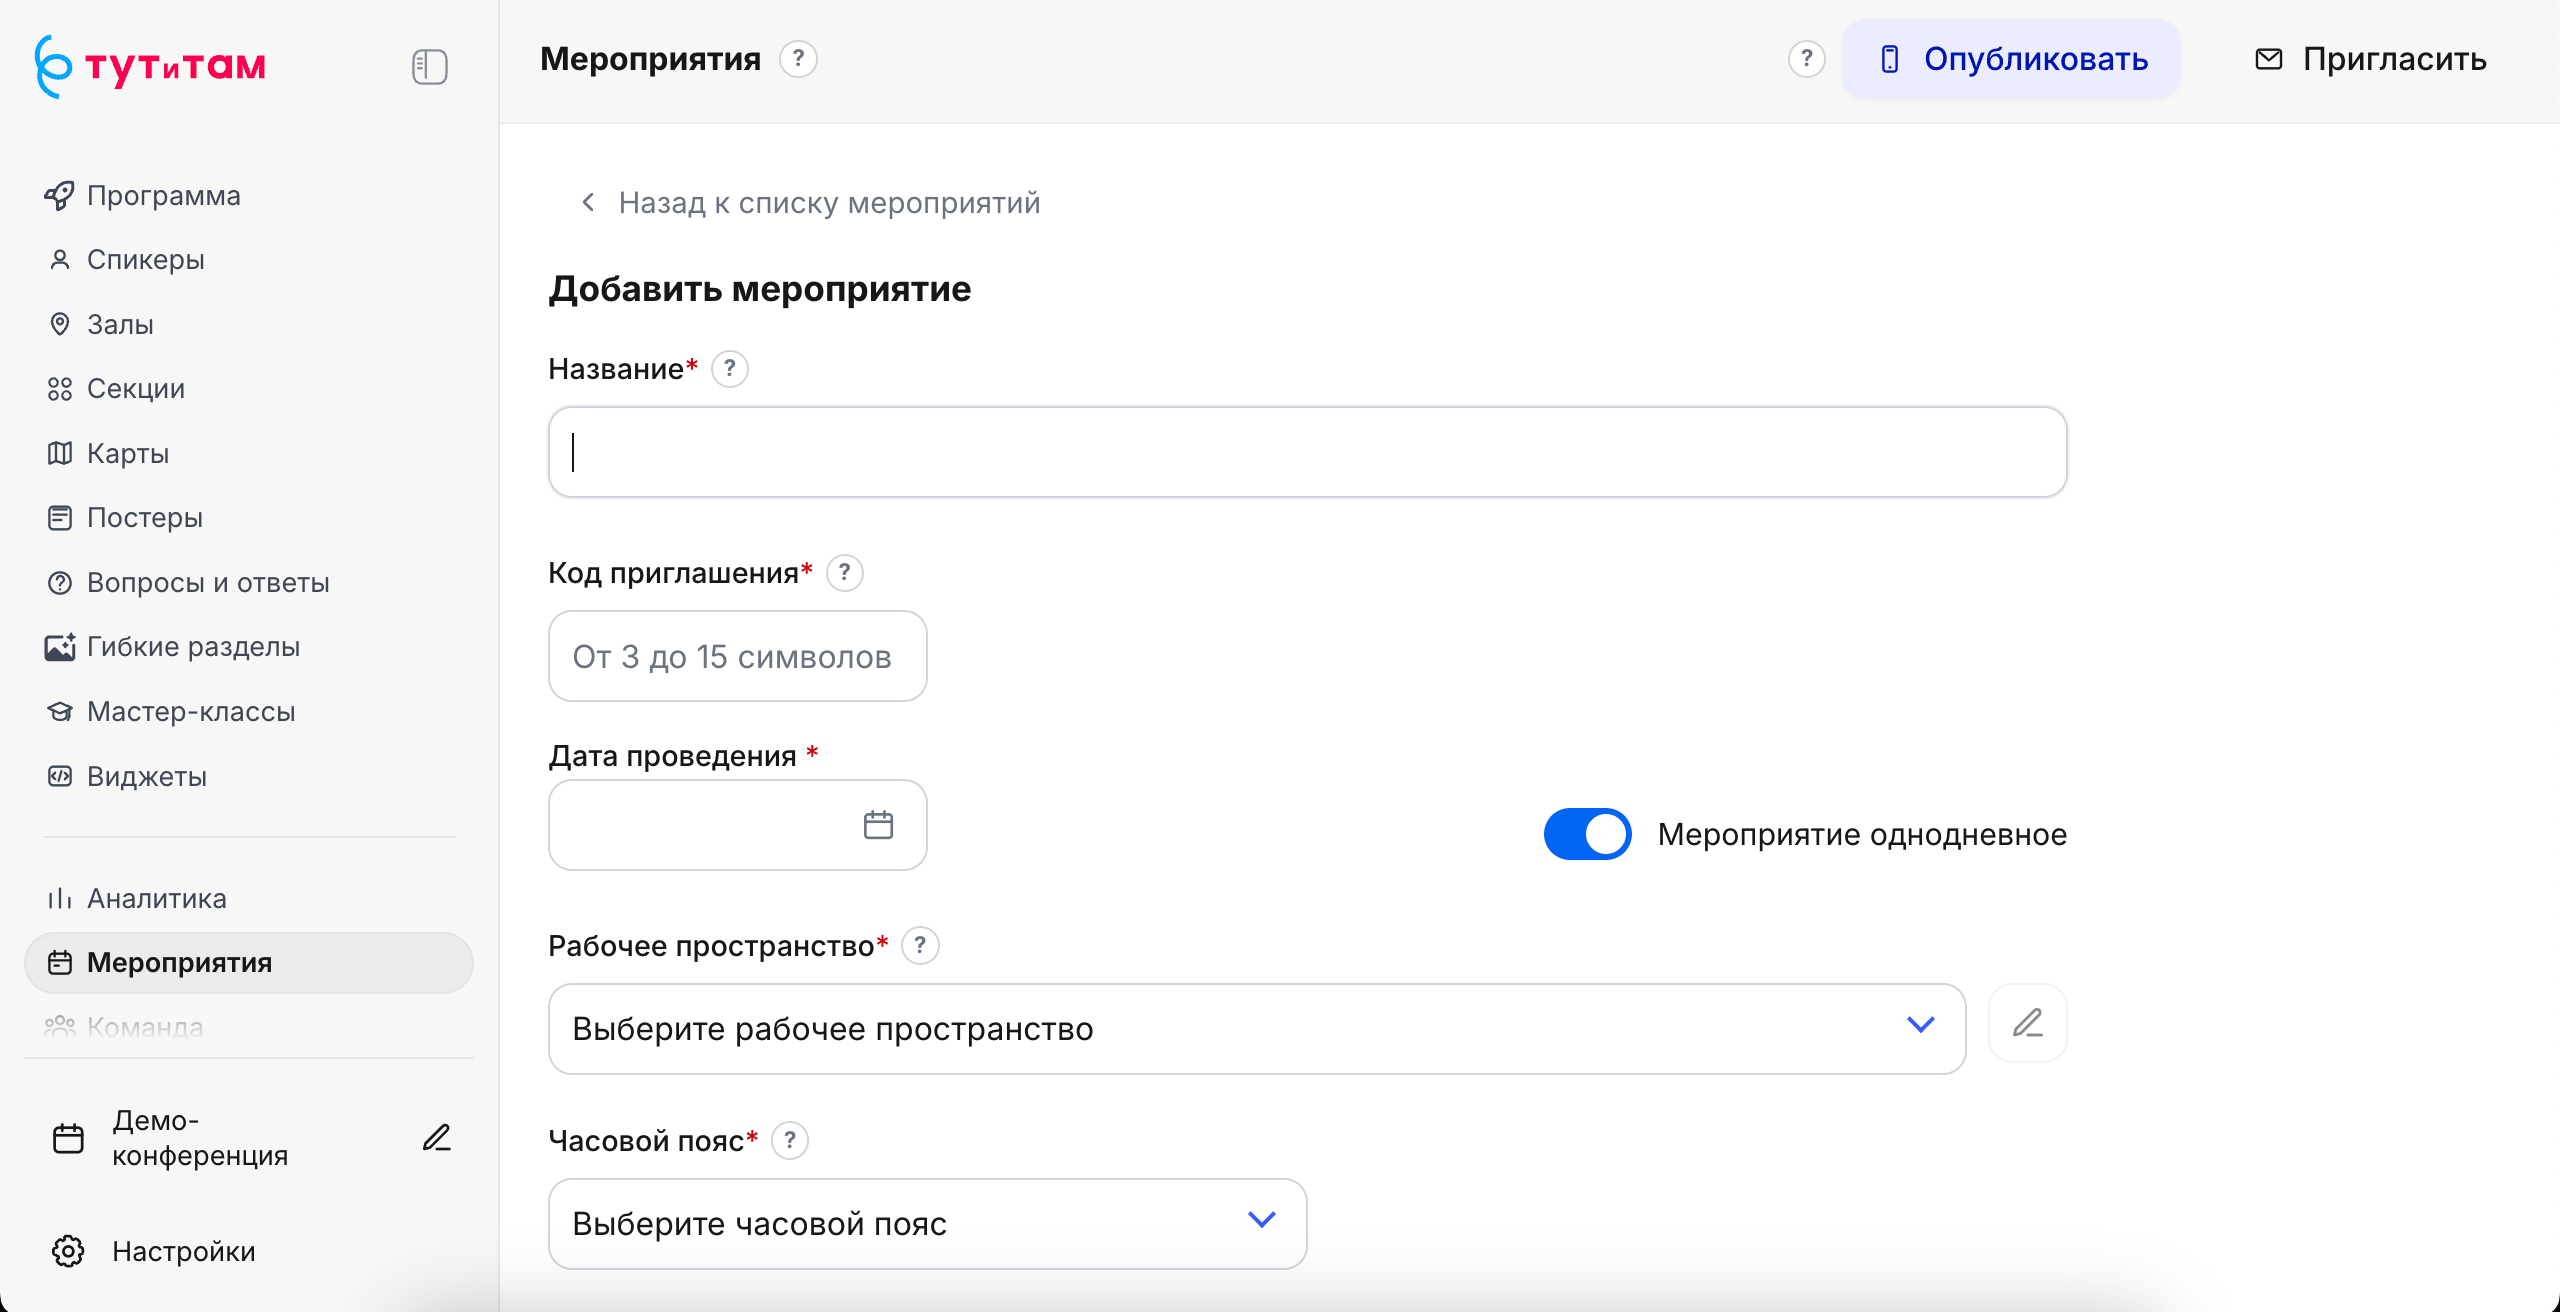The image size is (2560, 1312).
Task: Show help tooltip for Название field
Action: [x=730, y=369]
